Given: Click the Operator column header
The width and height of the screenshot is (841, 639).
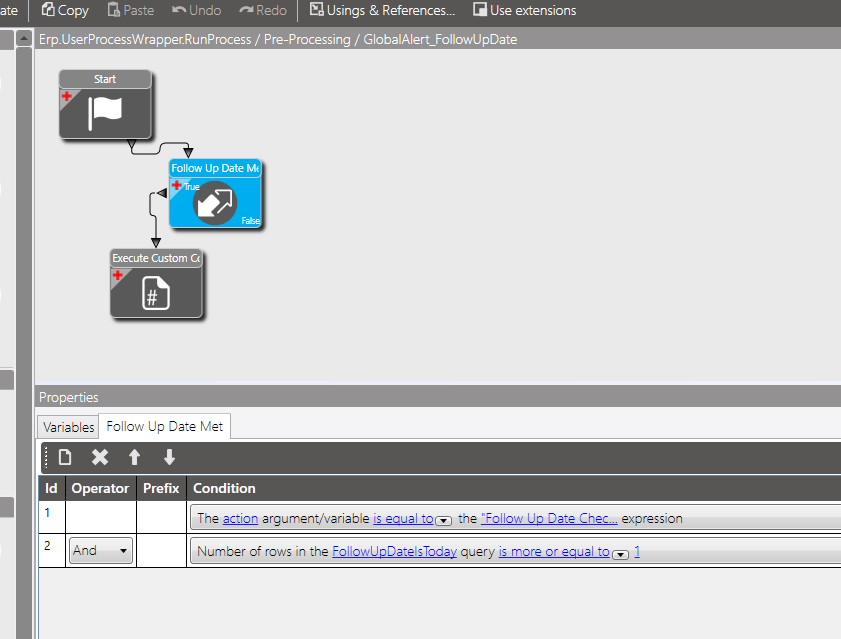Looking at the screenshot, I should [100, 488].
